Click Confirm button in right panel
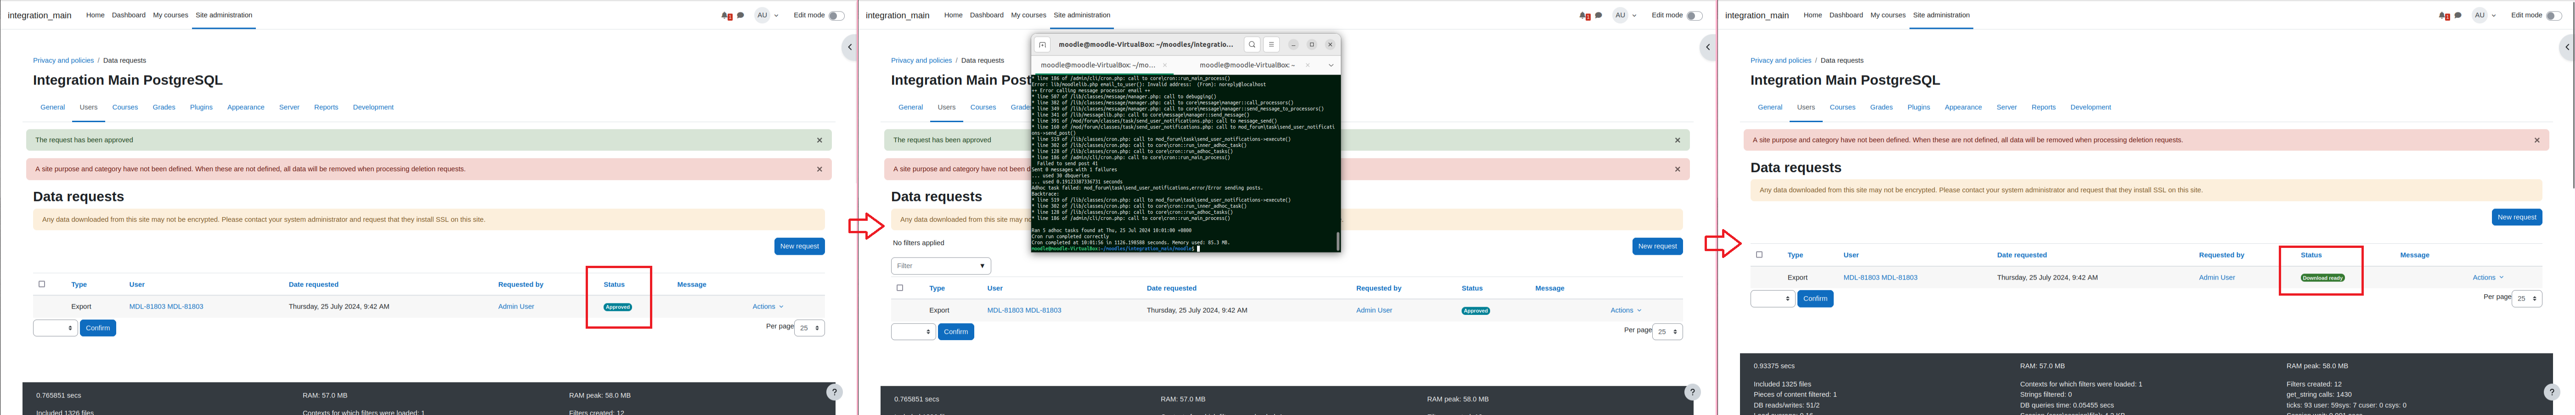The image size is (2576, 415). pos(1816,299)
